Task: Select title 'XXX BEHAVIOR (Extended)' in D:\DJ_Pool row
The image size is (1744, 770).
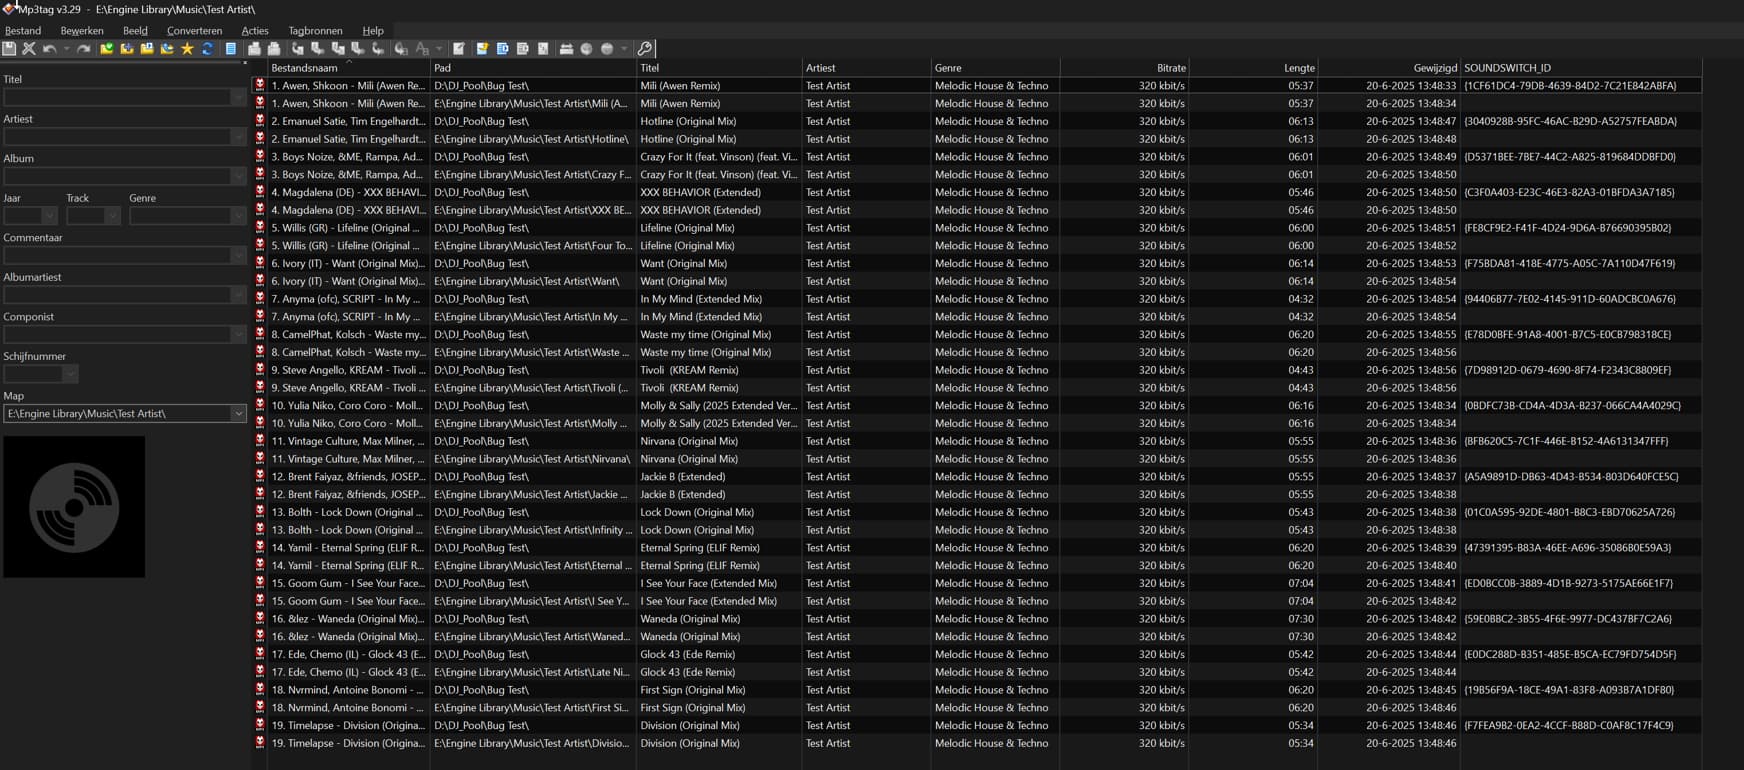Action: pos(700,192)
